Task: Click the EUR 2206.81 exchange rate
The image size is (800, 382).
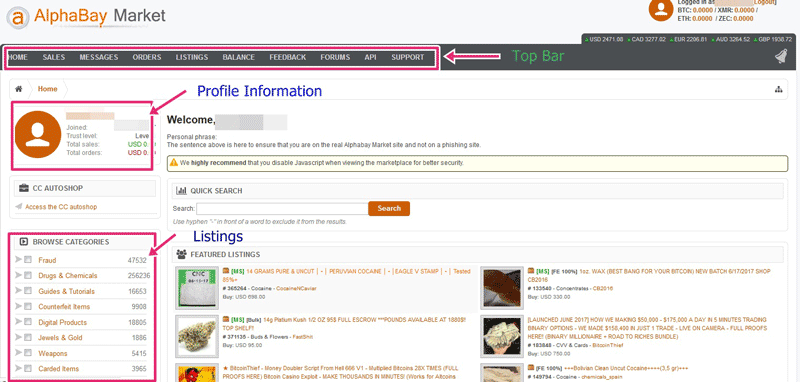Action: pyautogui.click(x=690, y=39)
